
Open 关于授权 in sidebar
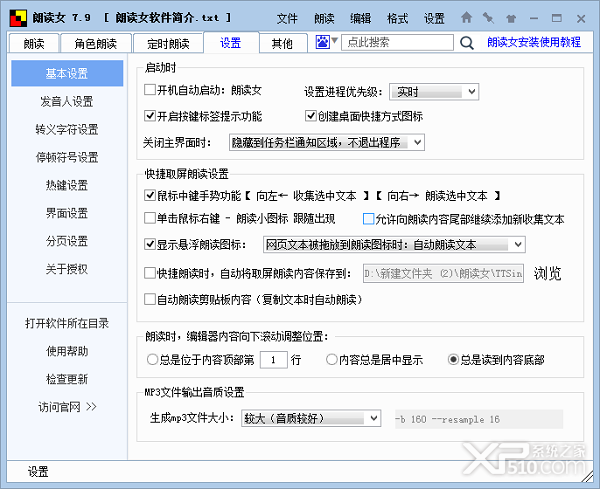67,269
